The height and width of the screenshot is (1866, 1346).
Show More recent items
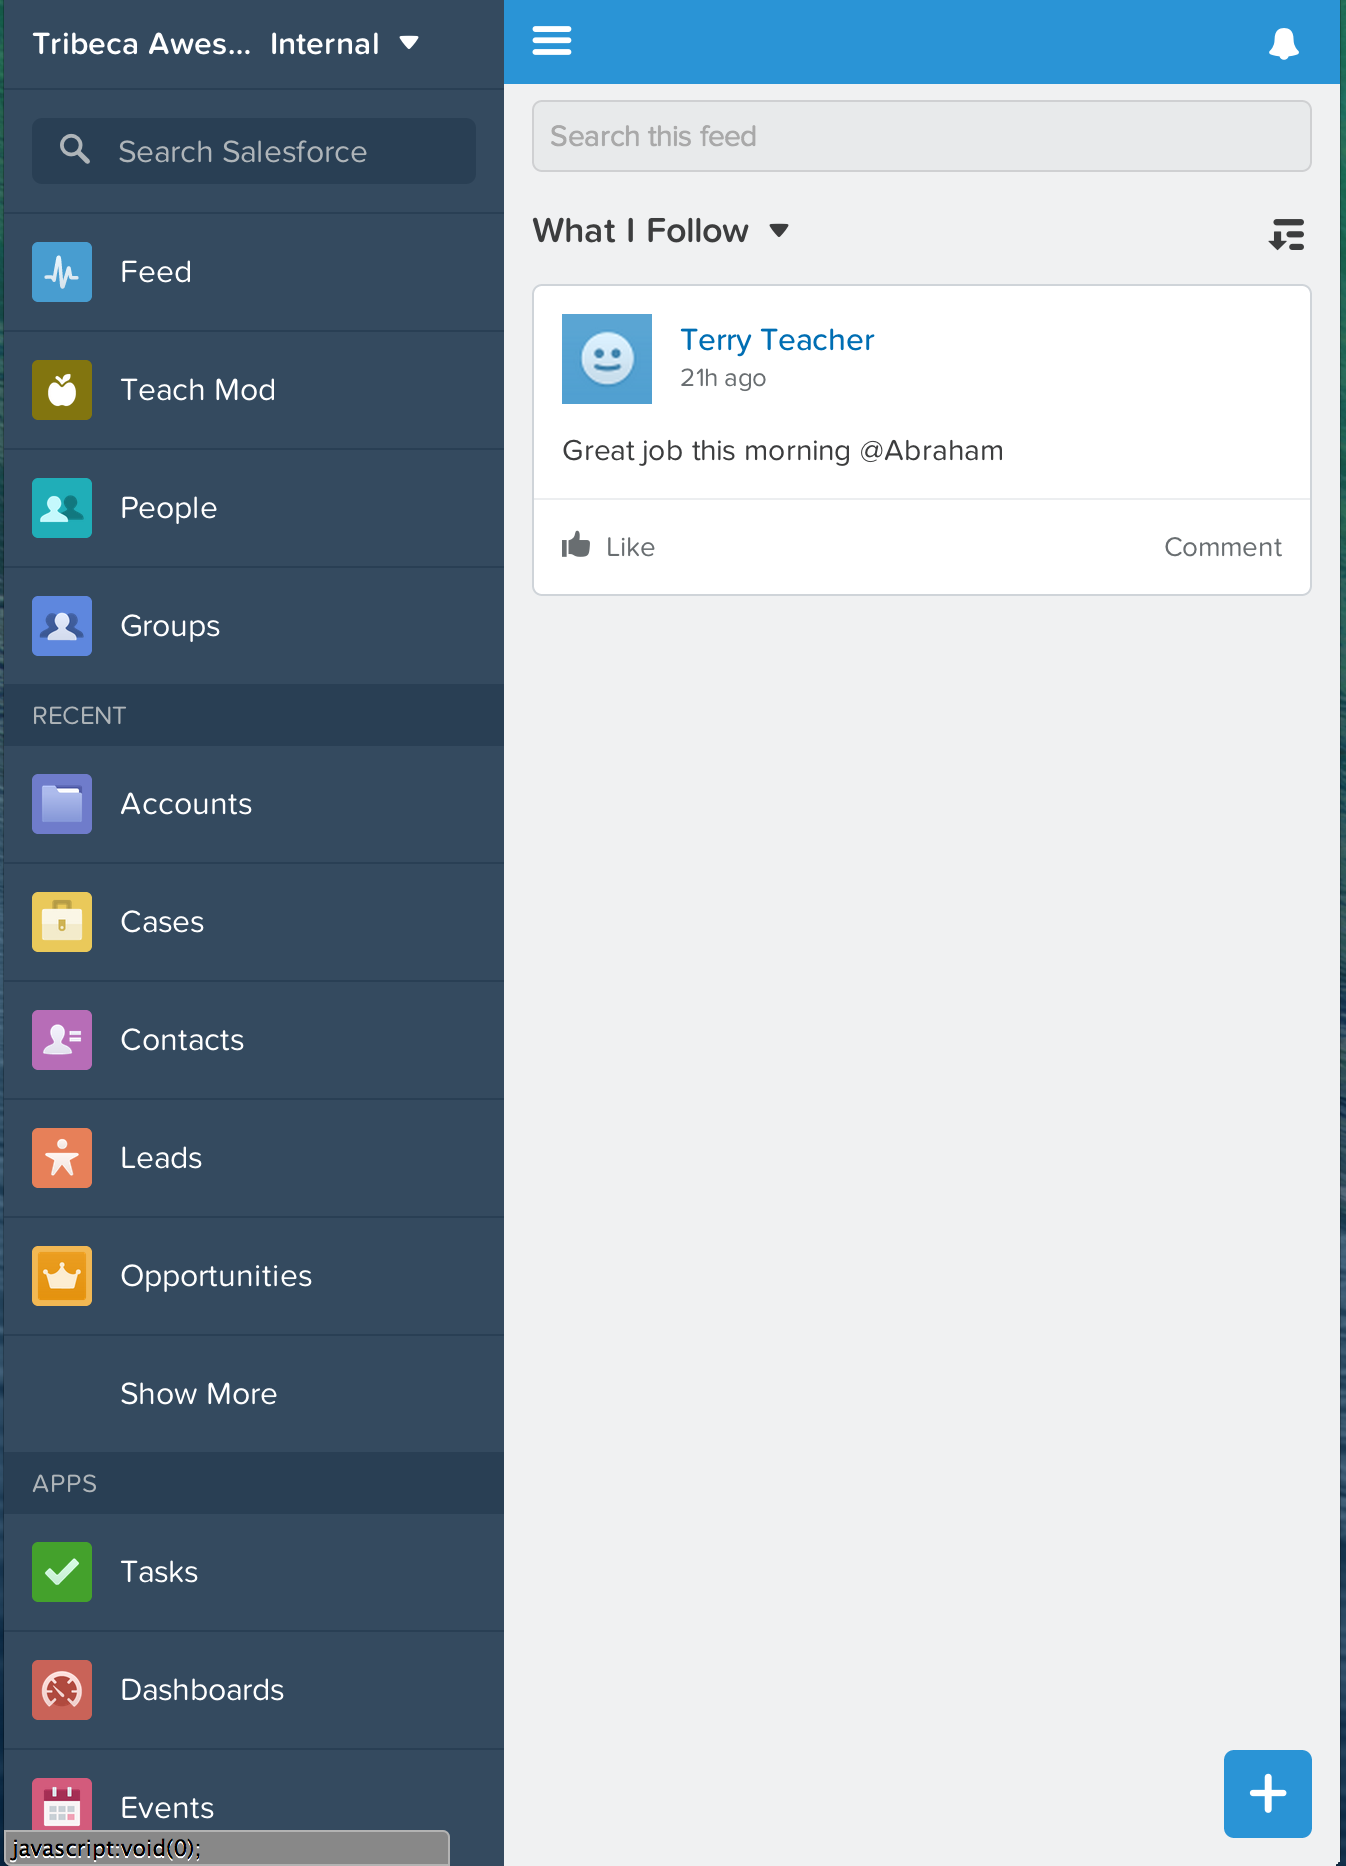(x=254, y=1394)
